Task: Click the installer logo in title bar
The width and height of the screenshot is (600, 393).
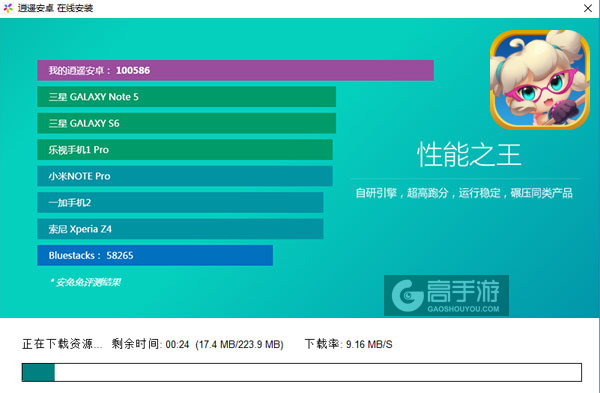Action: [8, 8]
